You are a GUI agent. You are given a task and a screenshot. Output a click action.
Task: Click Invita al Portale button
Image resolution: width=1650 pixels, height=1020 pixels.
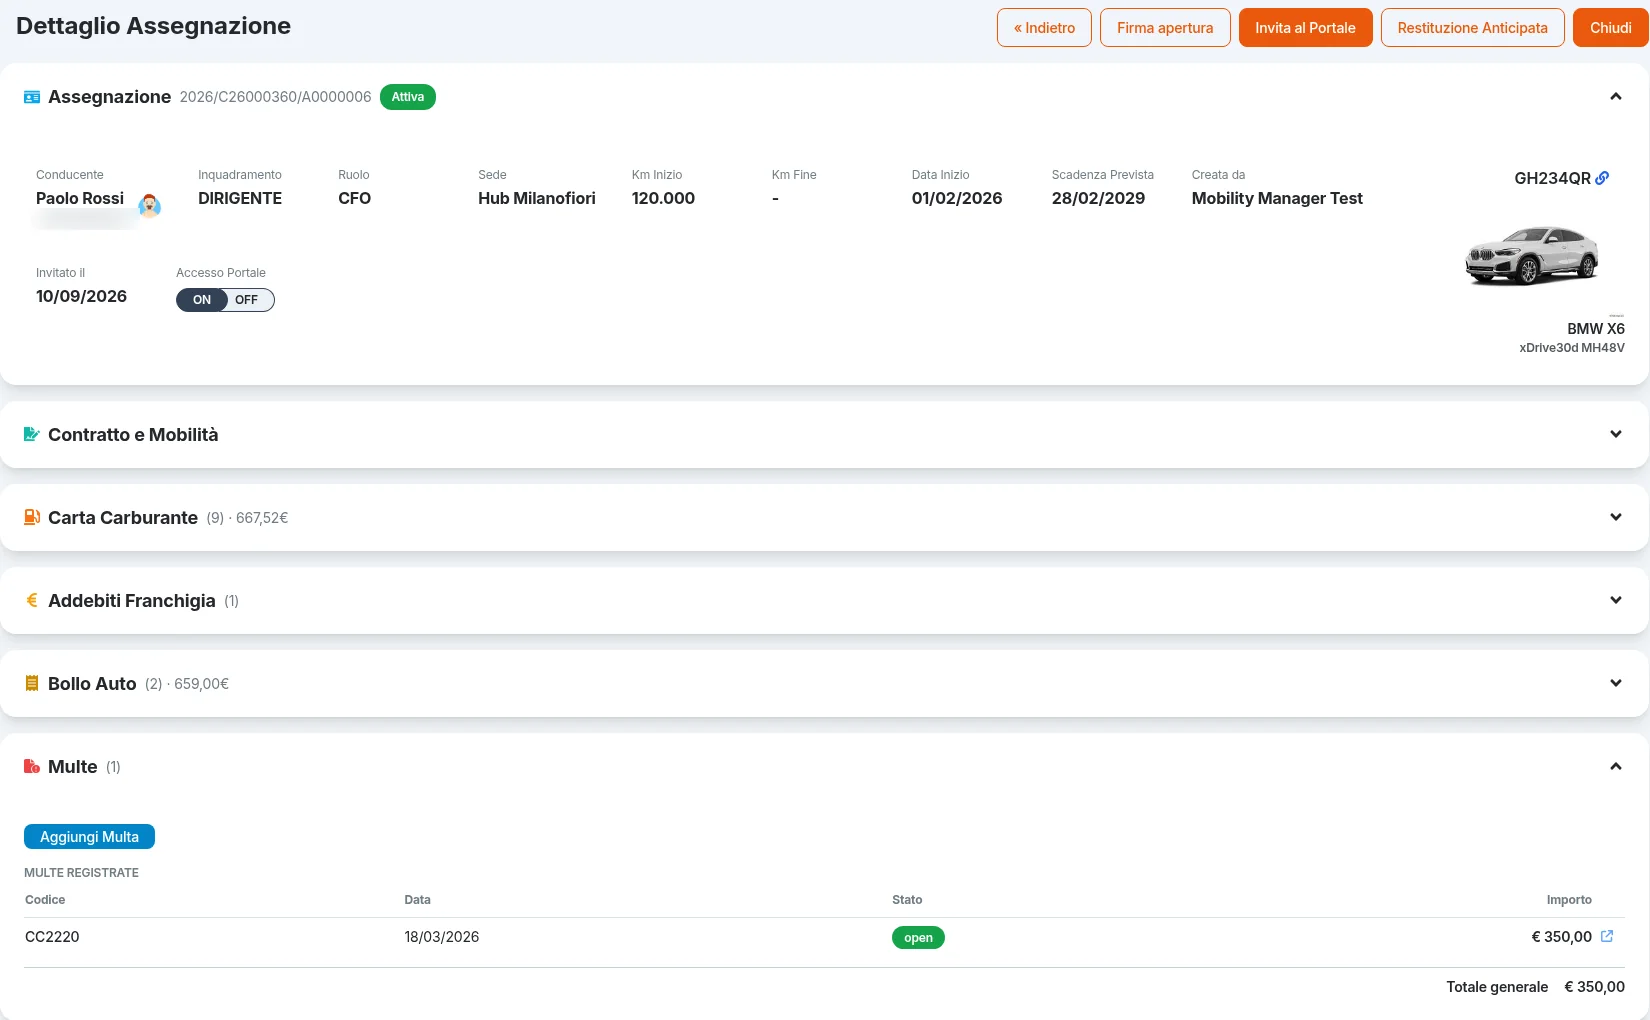click(x=1305, y=28)
